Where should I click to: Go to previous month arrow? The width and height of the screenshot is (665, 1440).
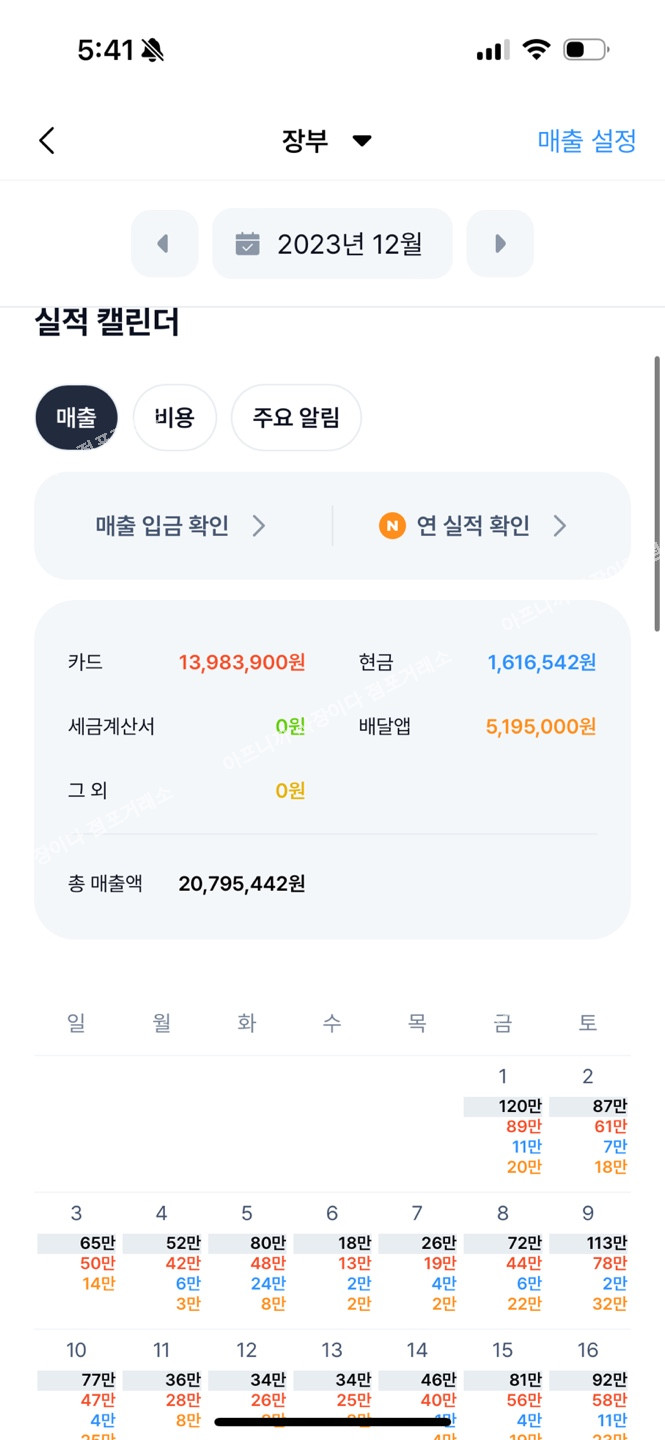point(164,244)
